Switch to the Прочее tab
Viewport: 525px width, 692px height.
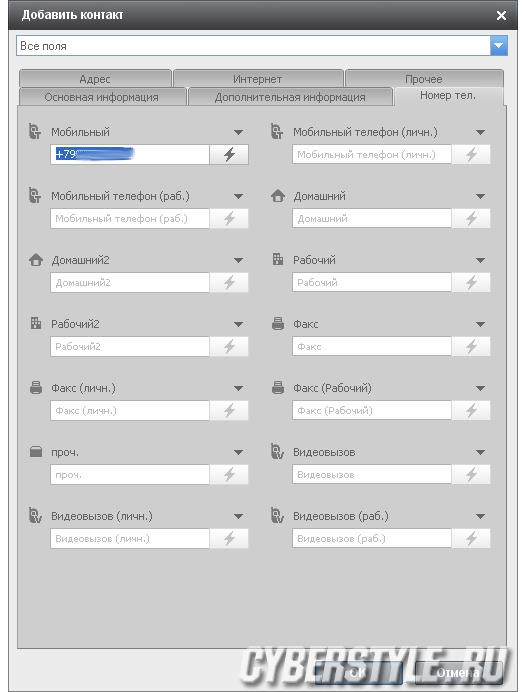coord(424,79)
